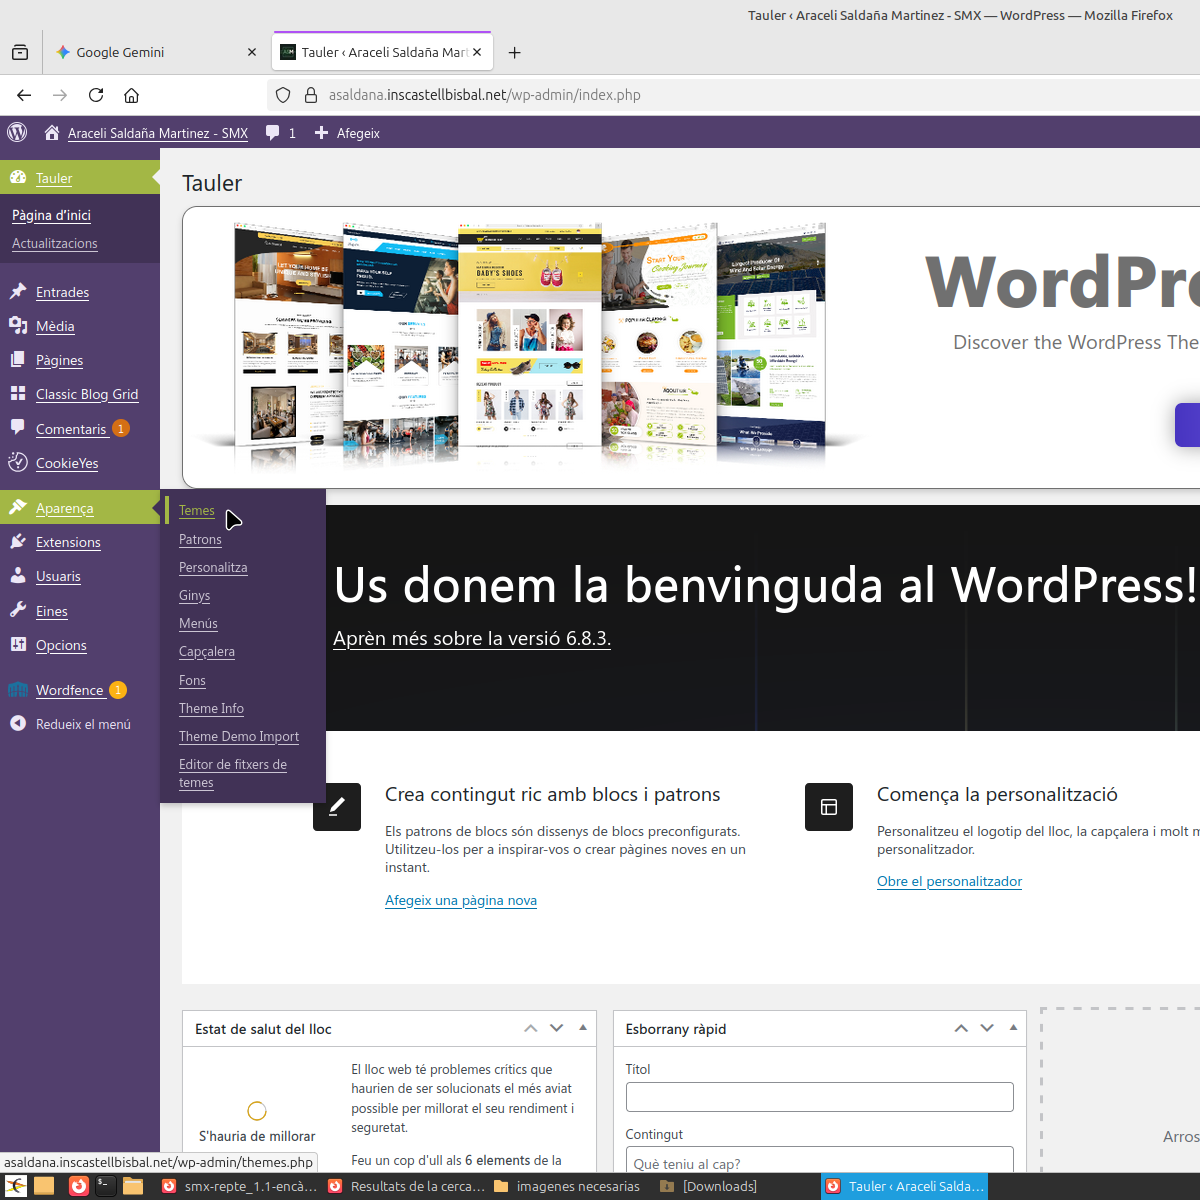The height and width of the screenshot is (1200, 1200).
Task: Click the Títol input field
Action: coord(819,1097)
